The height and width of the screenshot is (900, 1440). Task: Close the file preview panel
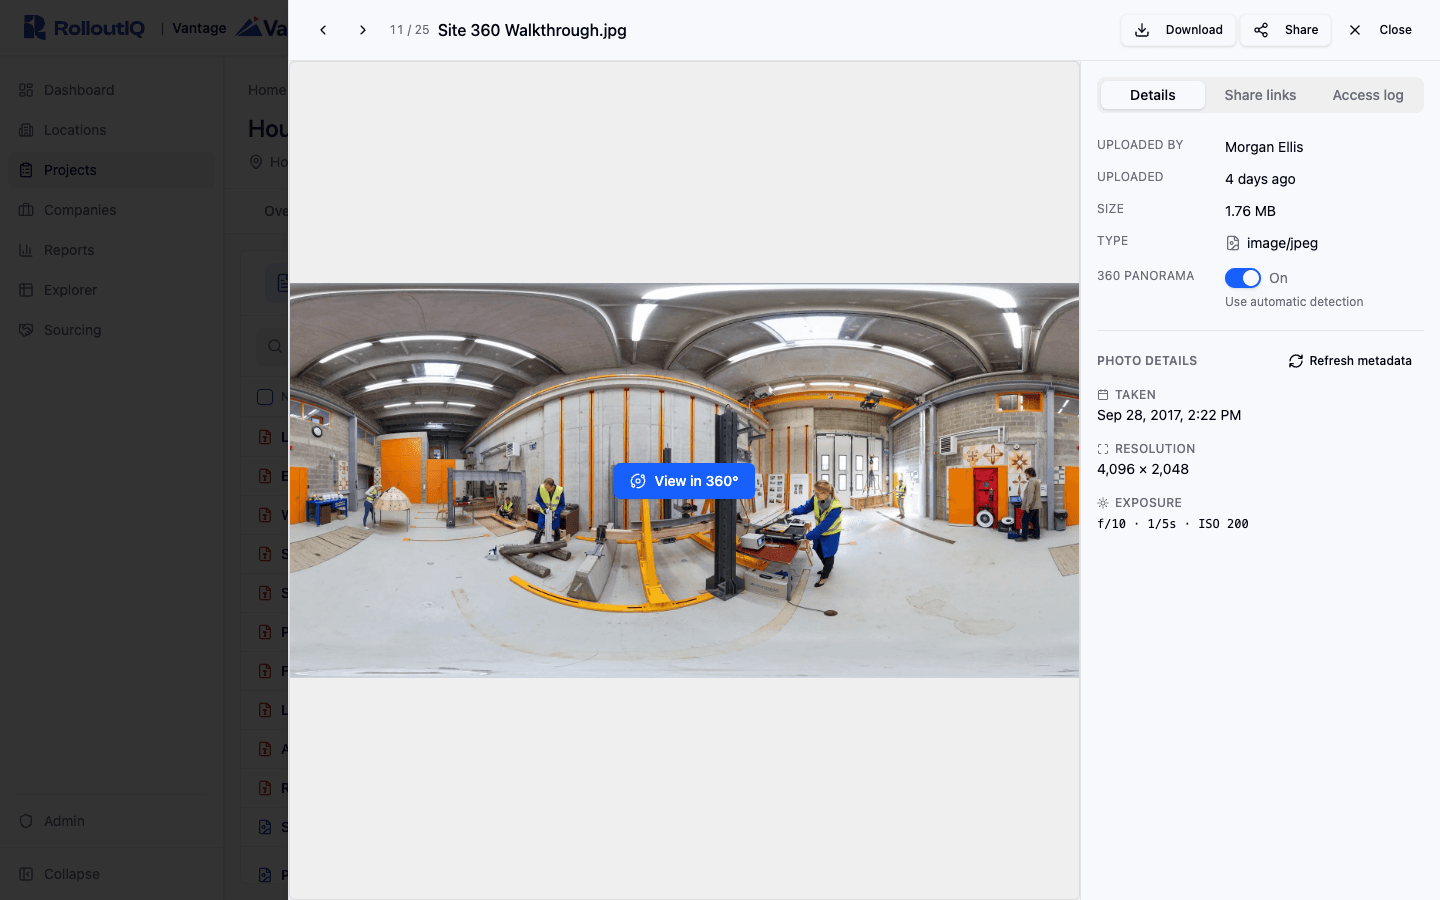tap(1380, 30)
